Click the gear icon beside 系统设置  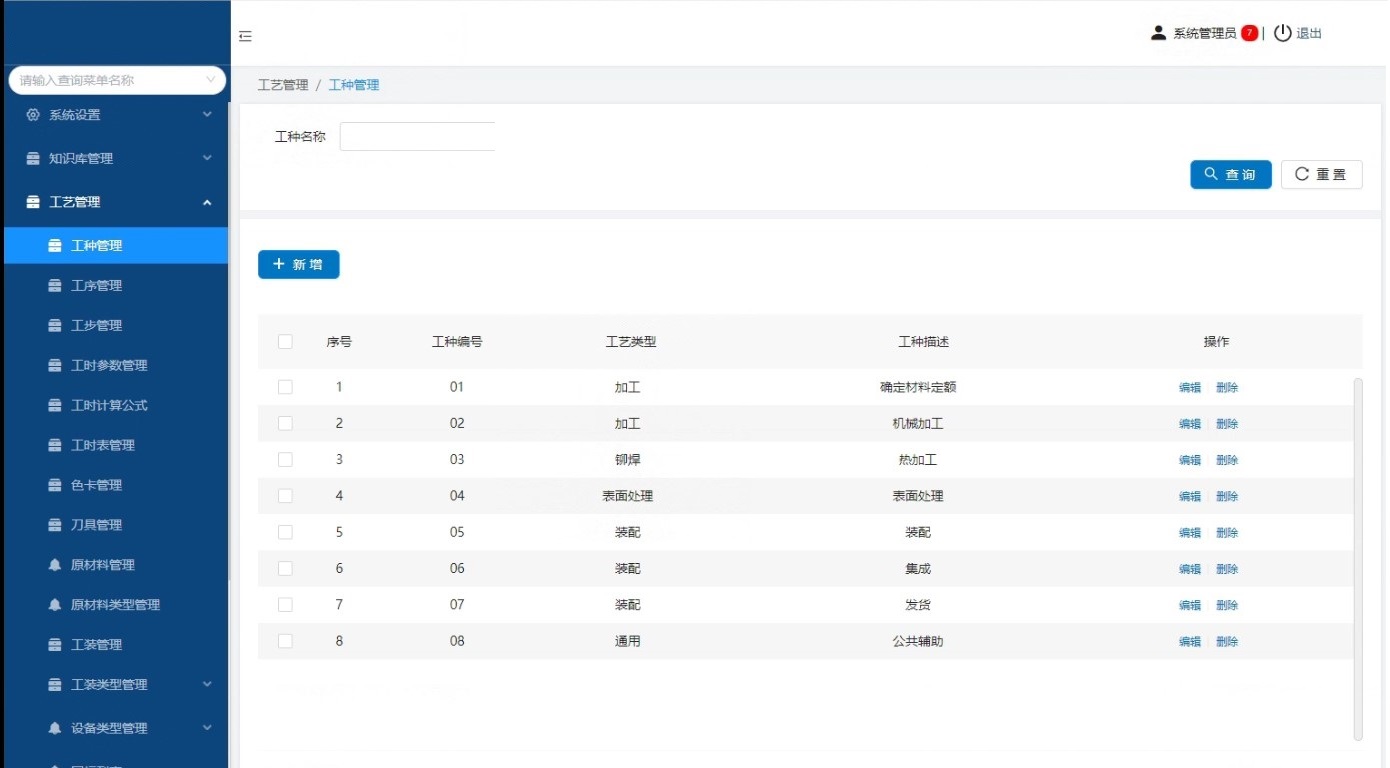coord(33,115)
